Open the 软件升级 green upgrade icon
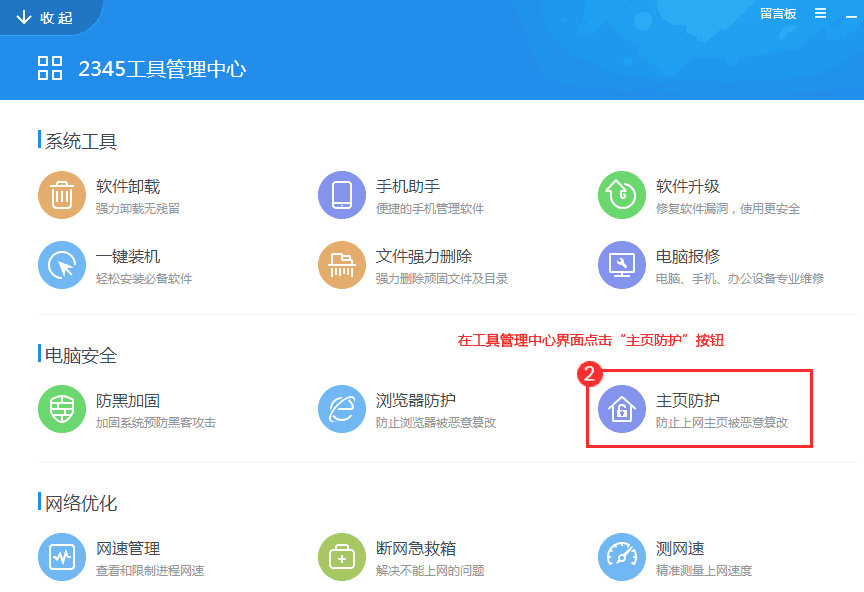This screenshot has height=592, width=864. click(x=622, y=195)
